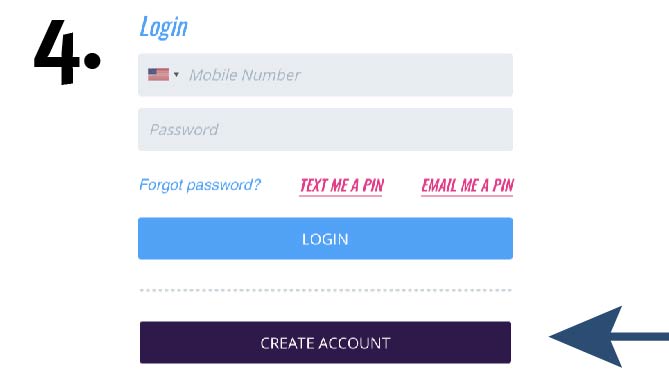The image size is (669, 374).
Task: Request a login PIN sent via email
Action: coord(467,186)
